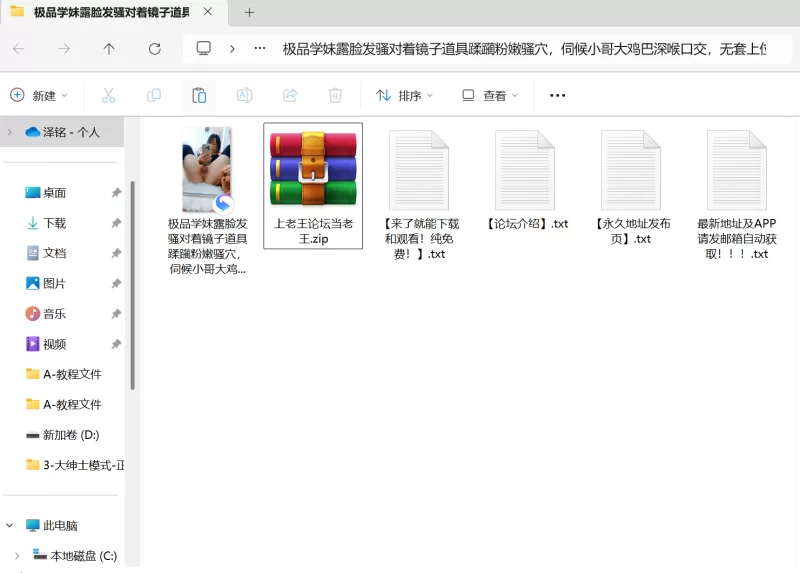Open the 查看 (View) dropdown
The height and width of the screenshot is (573, 800).
490,96
